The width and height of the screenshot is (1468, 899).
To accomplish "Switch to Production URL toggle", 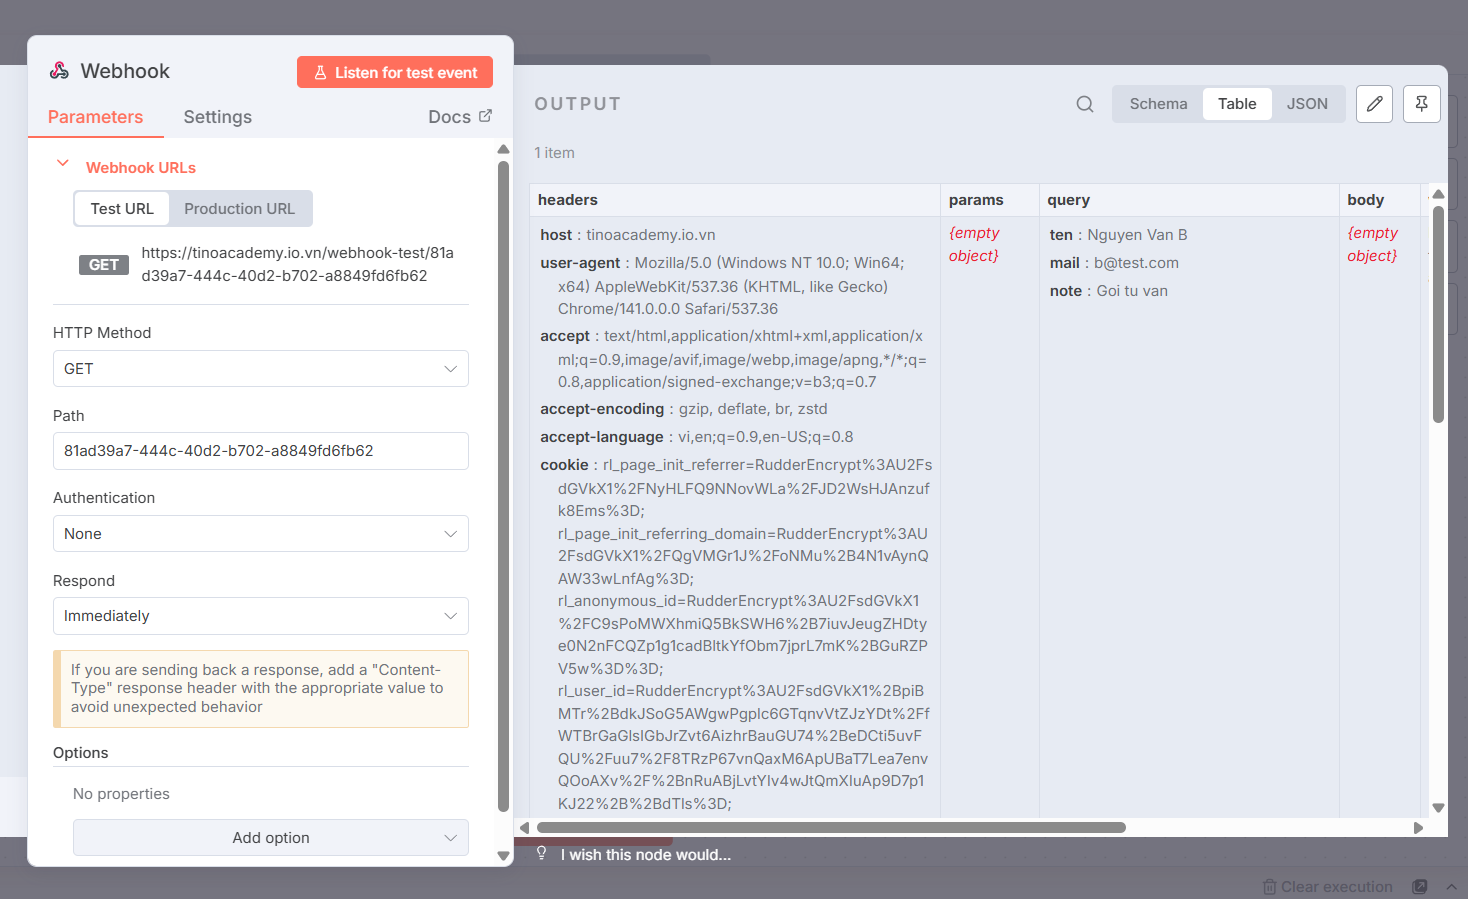I will [239, 209].
